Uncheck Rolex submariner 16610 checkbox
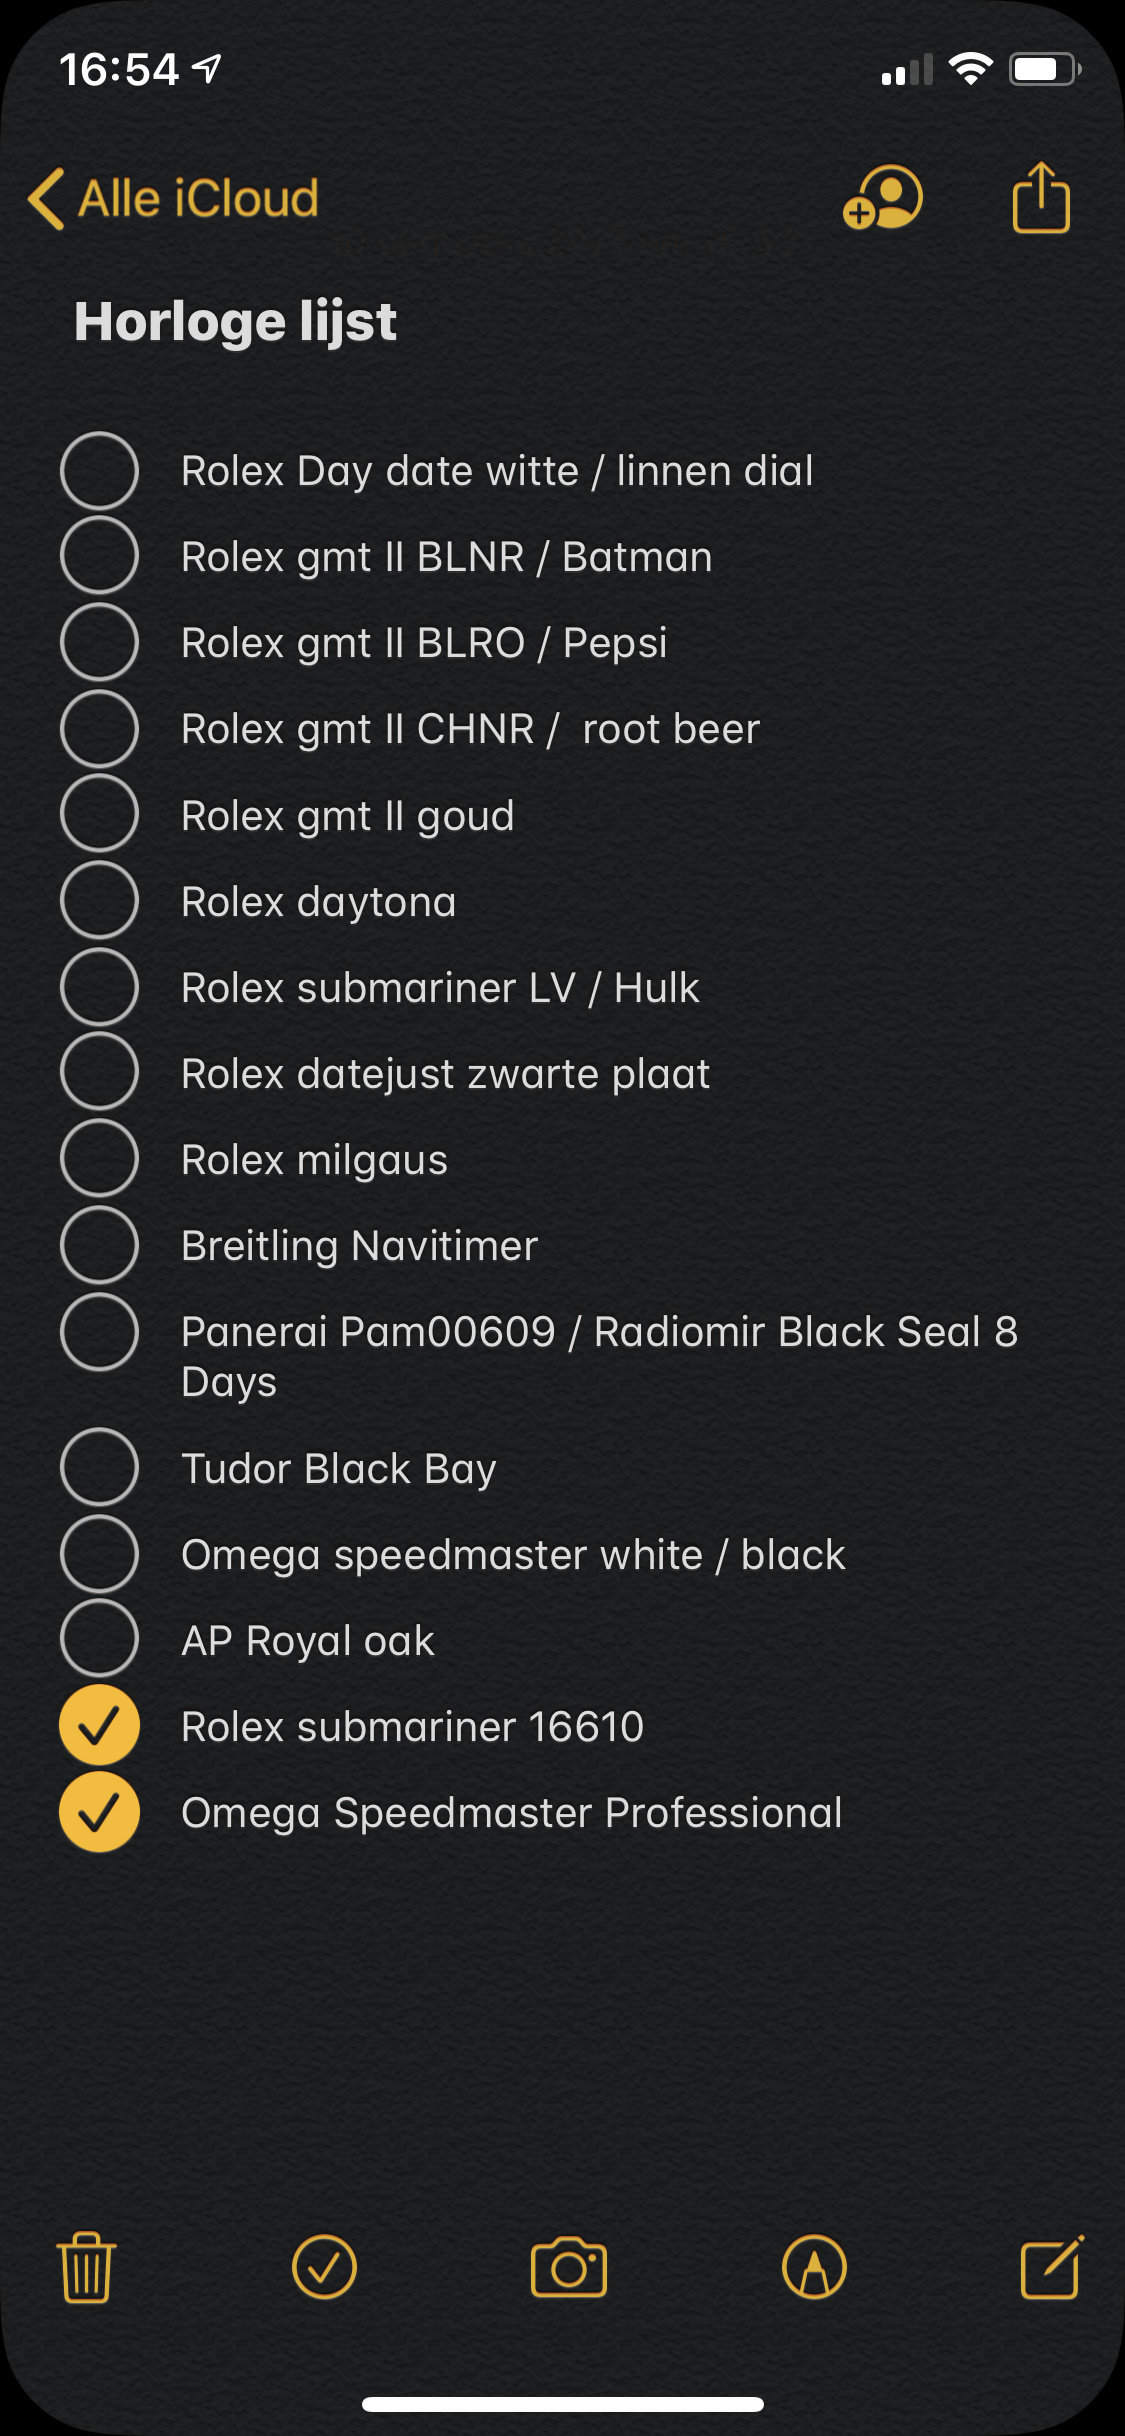The width and height of the screenshot is (1125, 2436). (x=99, y=1726)
